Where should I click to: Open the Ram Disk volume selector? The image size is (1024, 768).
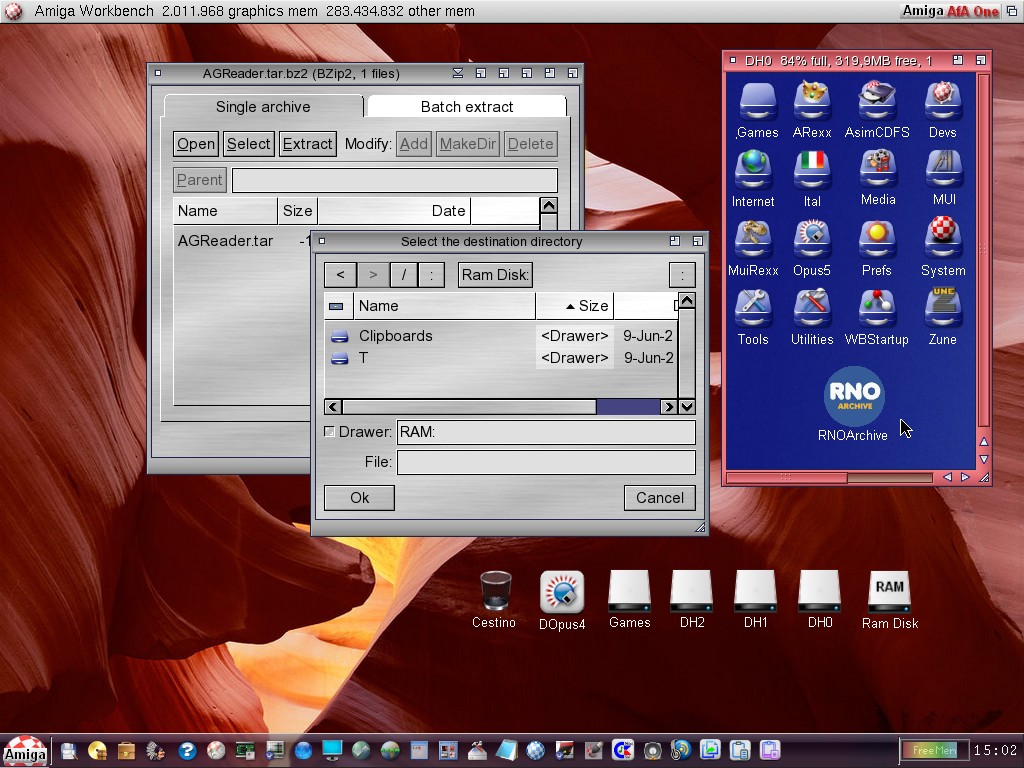click(x=495, y=275)
